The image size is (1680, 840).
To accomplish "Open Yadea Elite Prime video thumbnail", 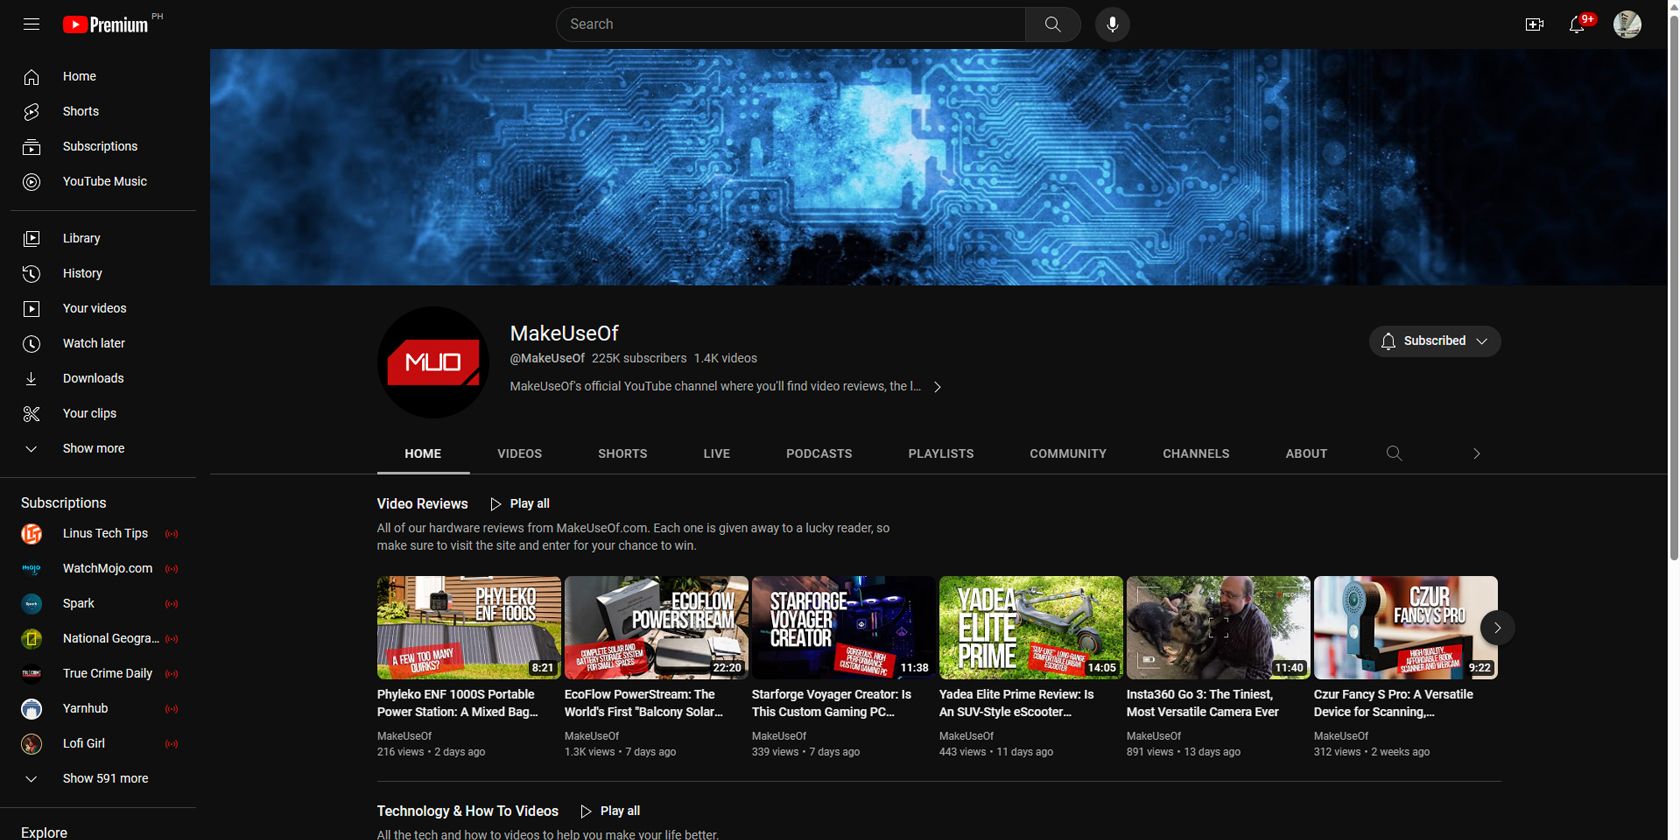I will 1031,628.
